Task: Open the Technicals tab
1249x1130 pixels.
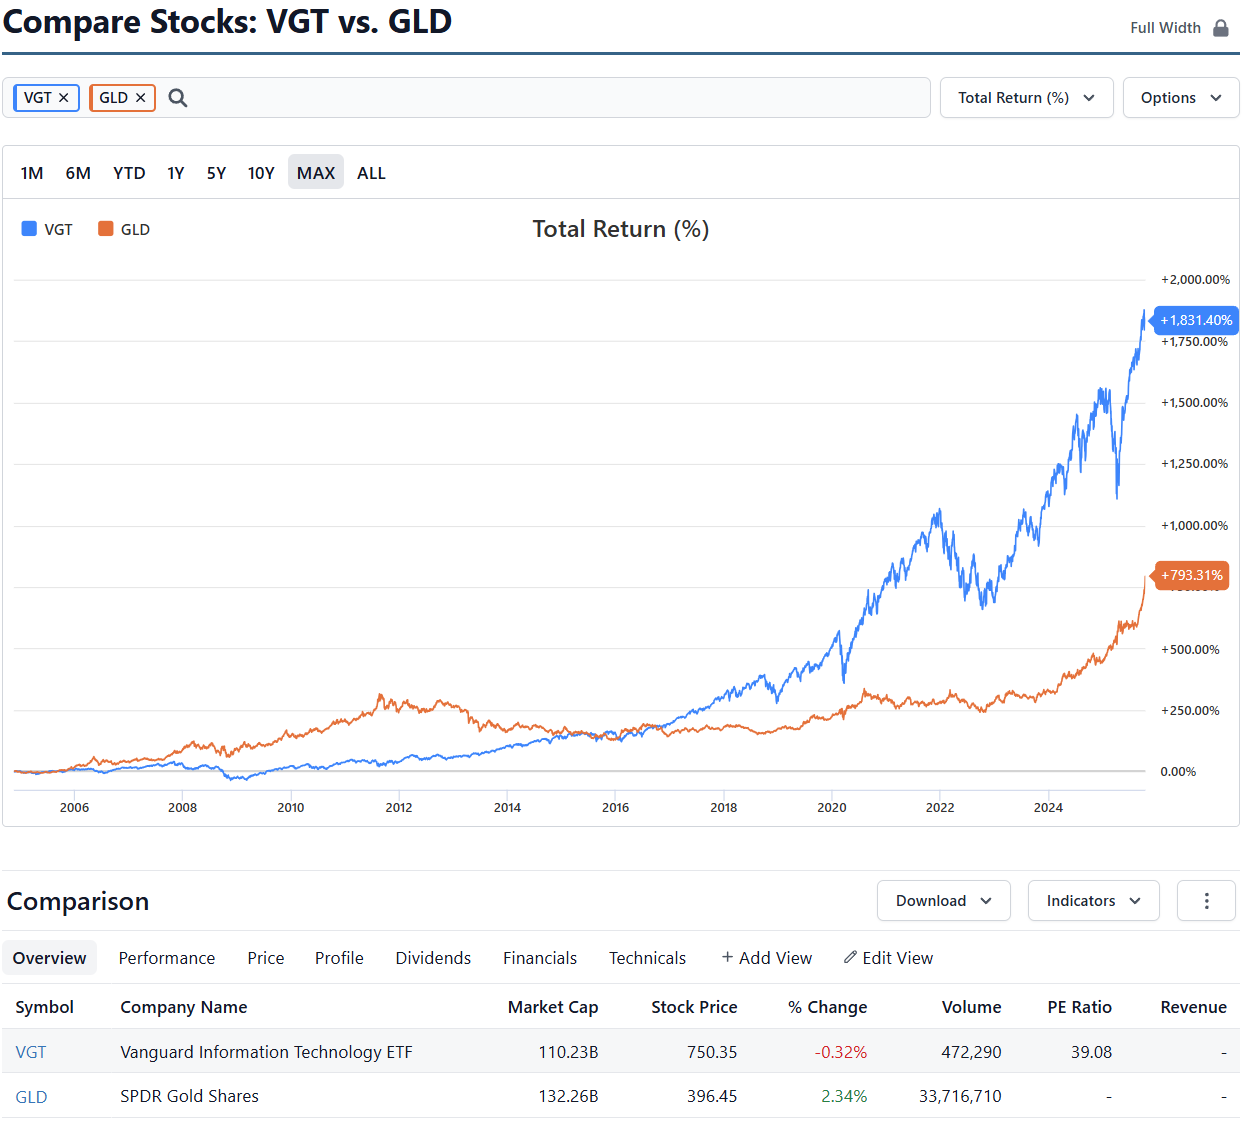Action: pos(648,958)
